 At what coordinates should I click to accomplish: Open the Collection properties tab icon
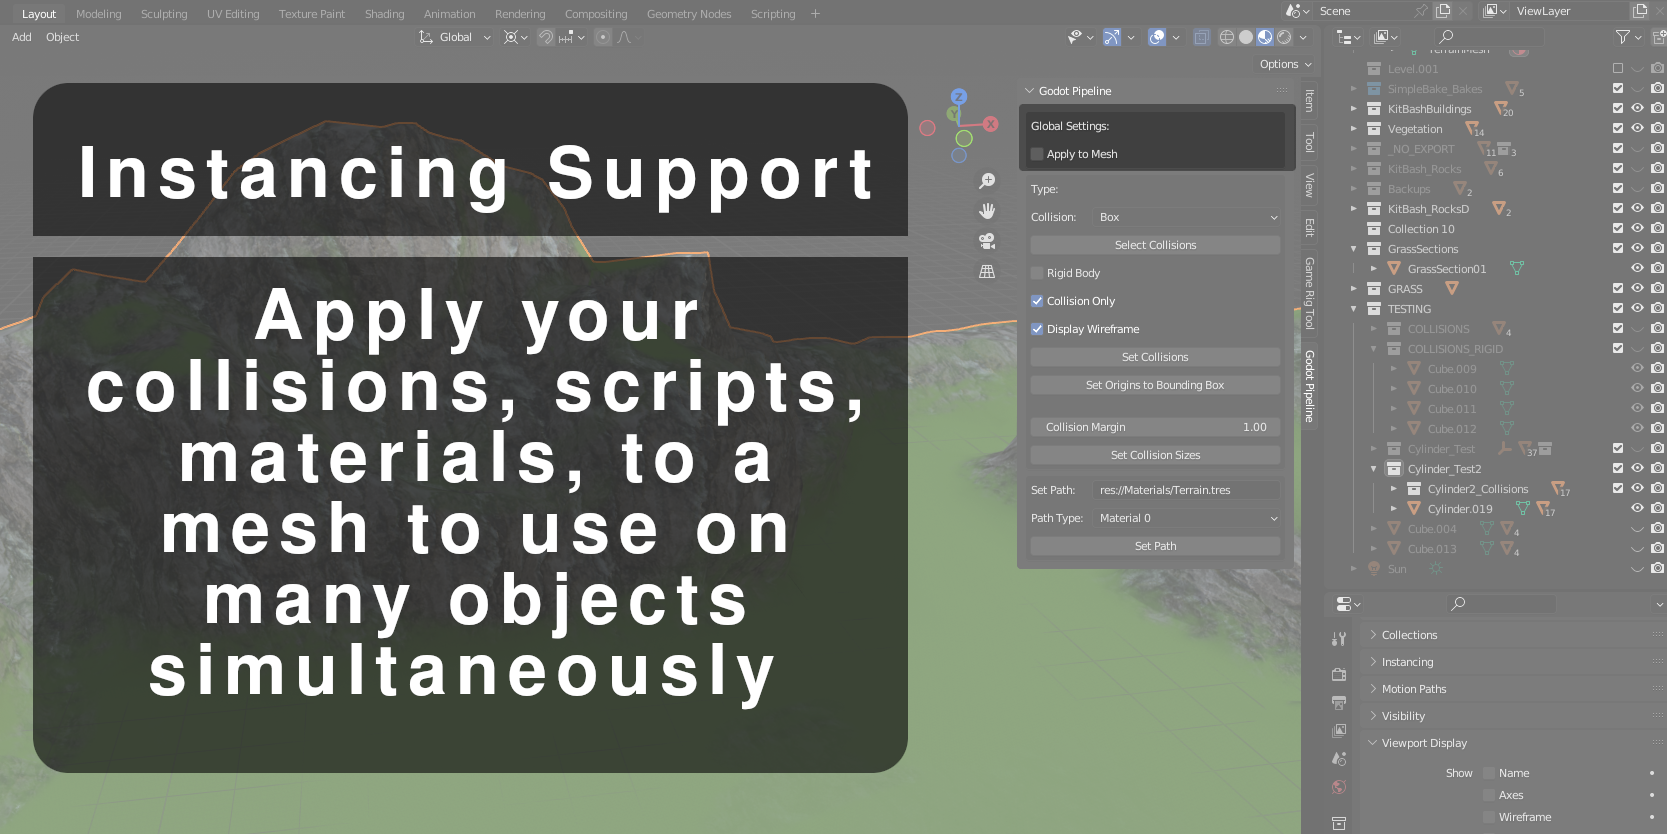[x=1339, y=823]
